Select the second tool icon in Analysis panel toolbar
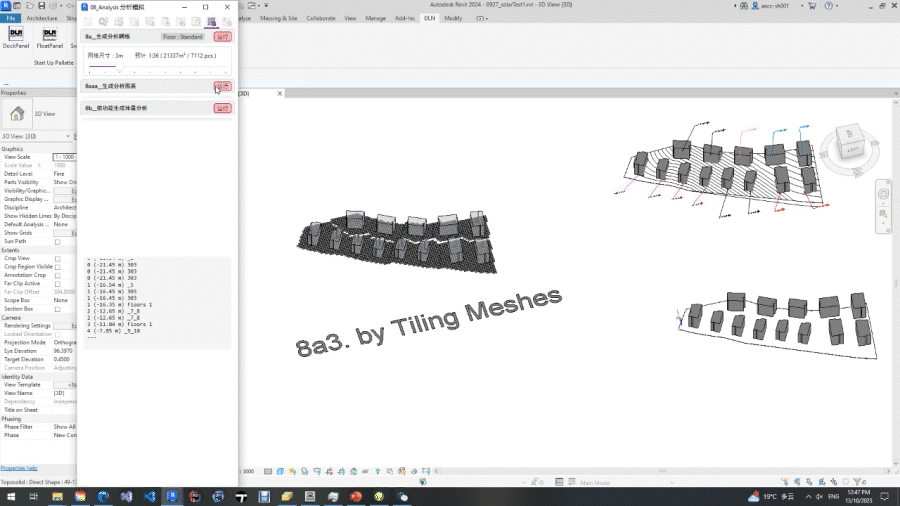 click(x=103, y=22)
